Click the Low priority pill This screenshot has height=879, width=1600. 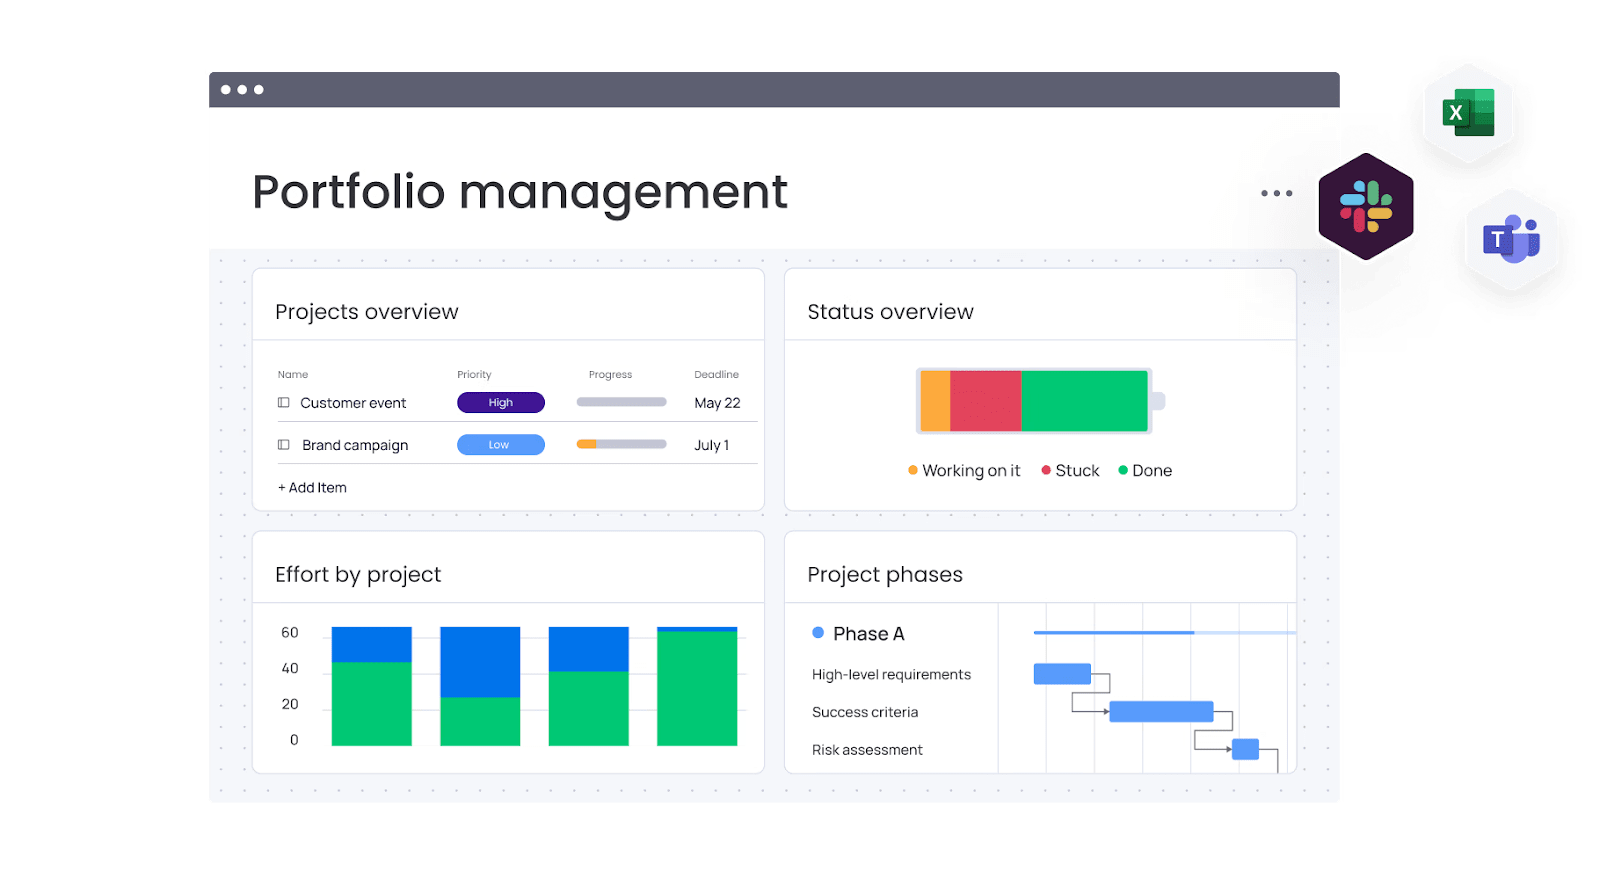[x=501, y=445]
